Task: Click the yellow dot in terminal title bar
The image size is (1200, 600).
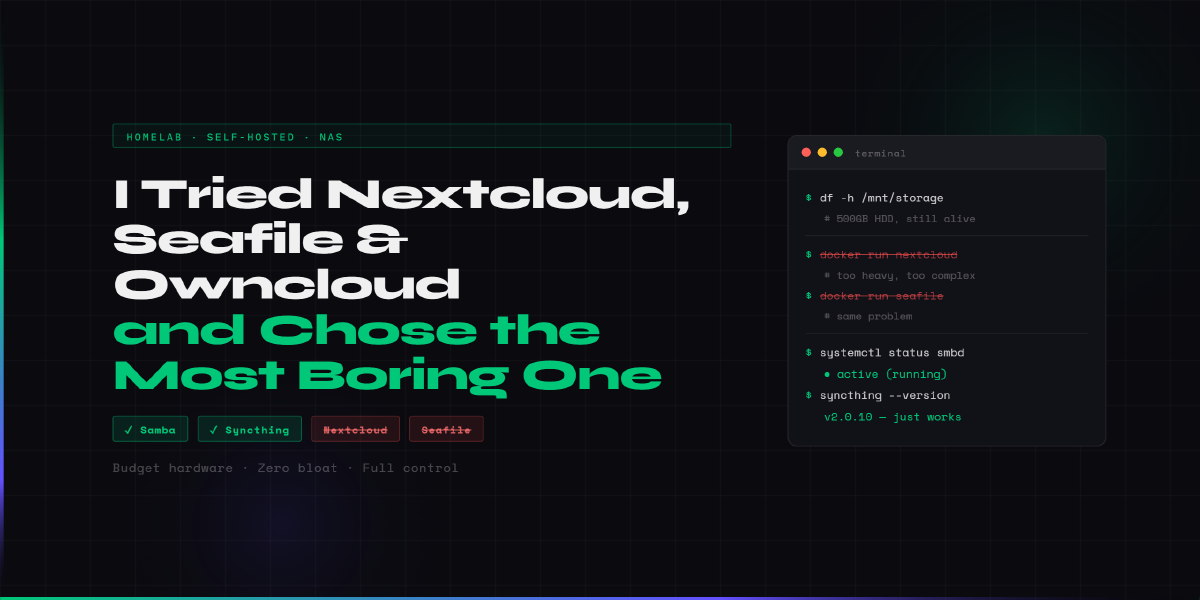Action: [x=822, y=153]
